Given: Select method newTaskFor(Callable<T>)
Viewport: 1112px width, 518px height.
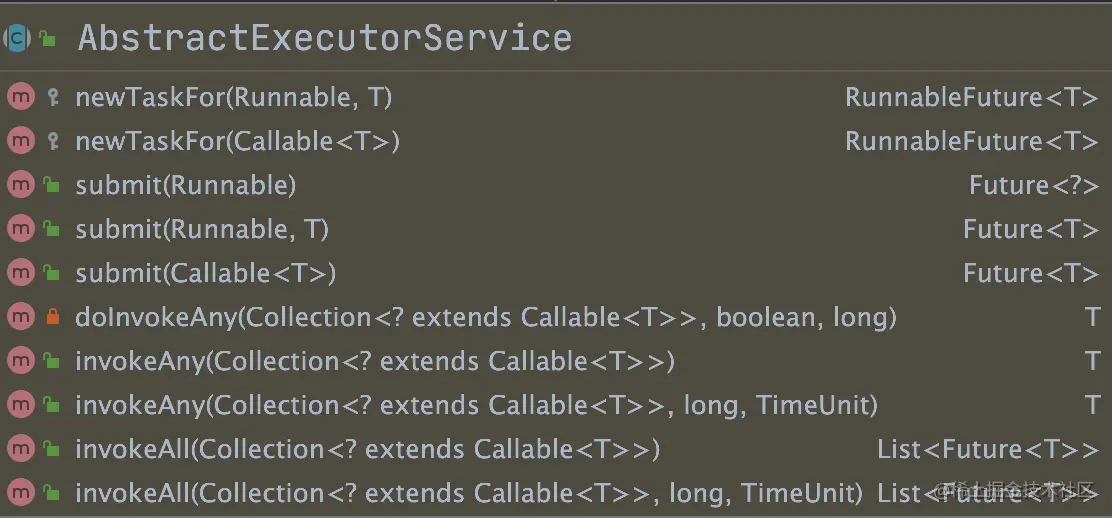Looking at the screenshot, I should tap(237, 141).
